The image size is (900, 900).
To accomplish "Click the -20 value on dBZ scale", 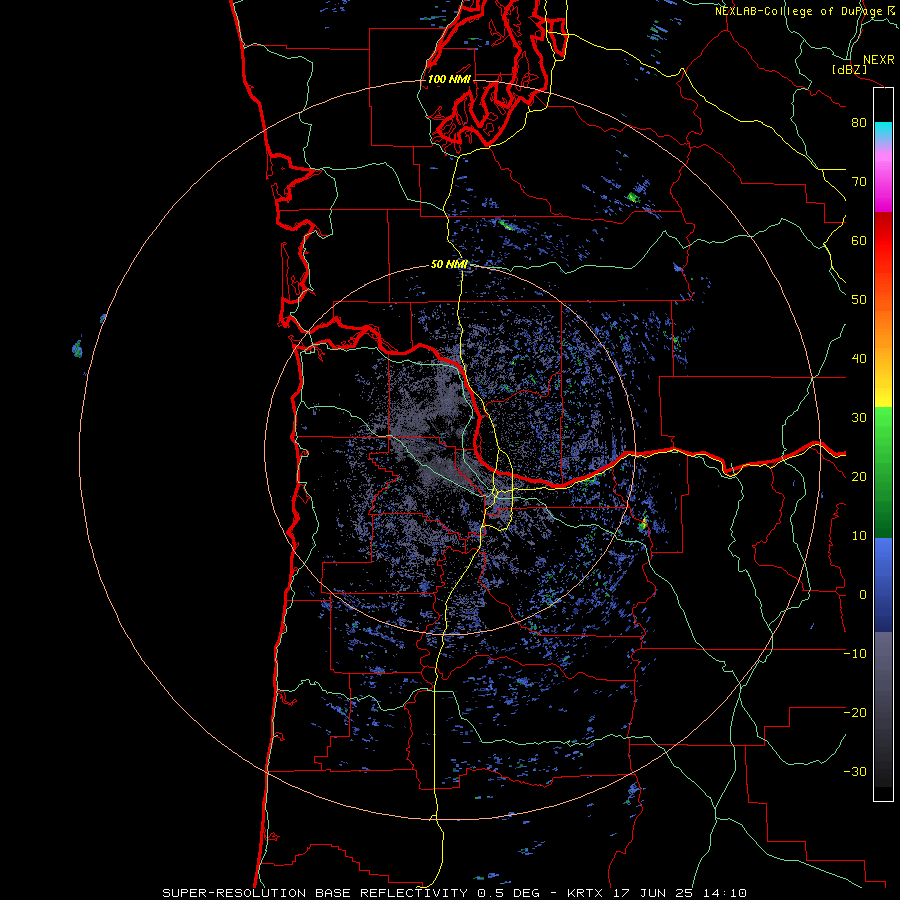I will (855, 713).
